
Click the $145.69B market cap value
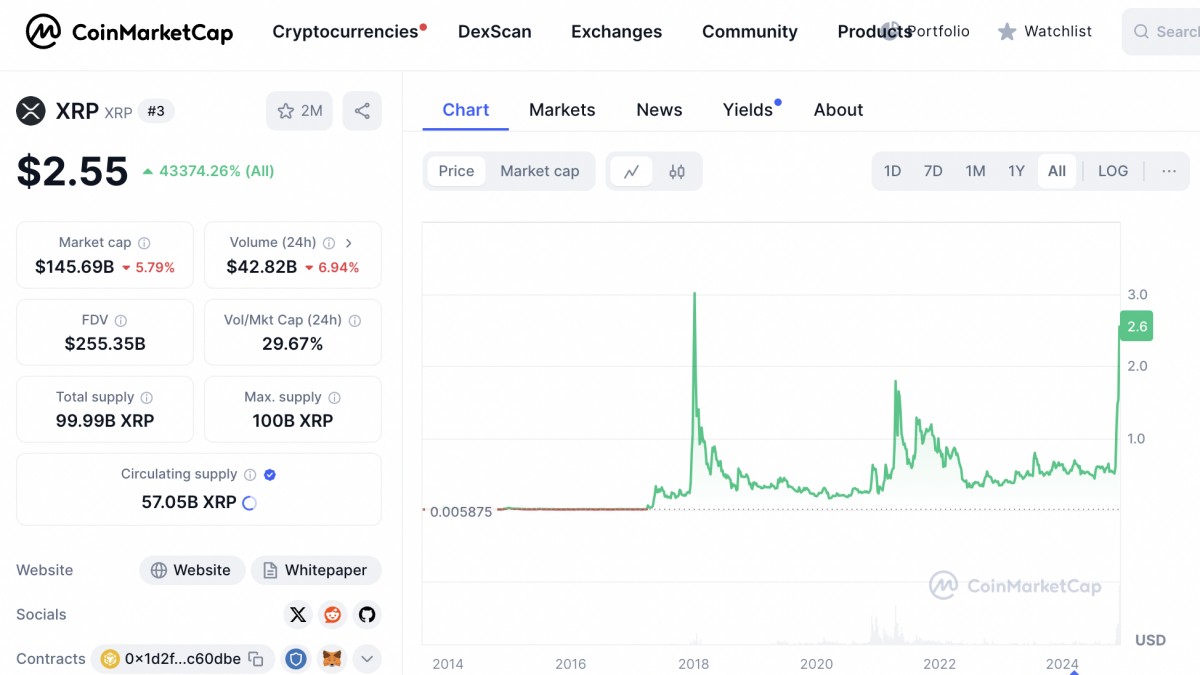tap(75, 267)
